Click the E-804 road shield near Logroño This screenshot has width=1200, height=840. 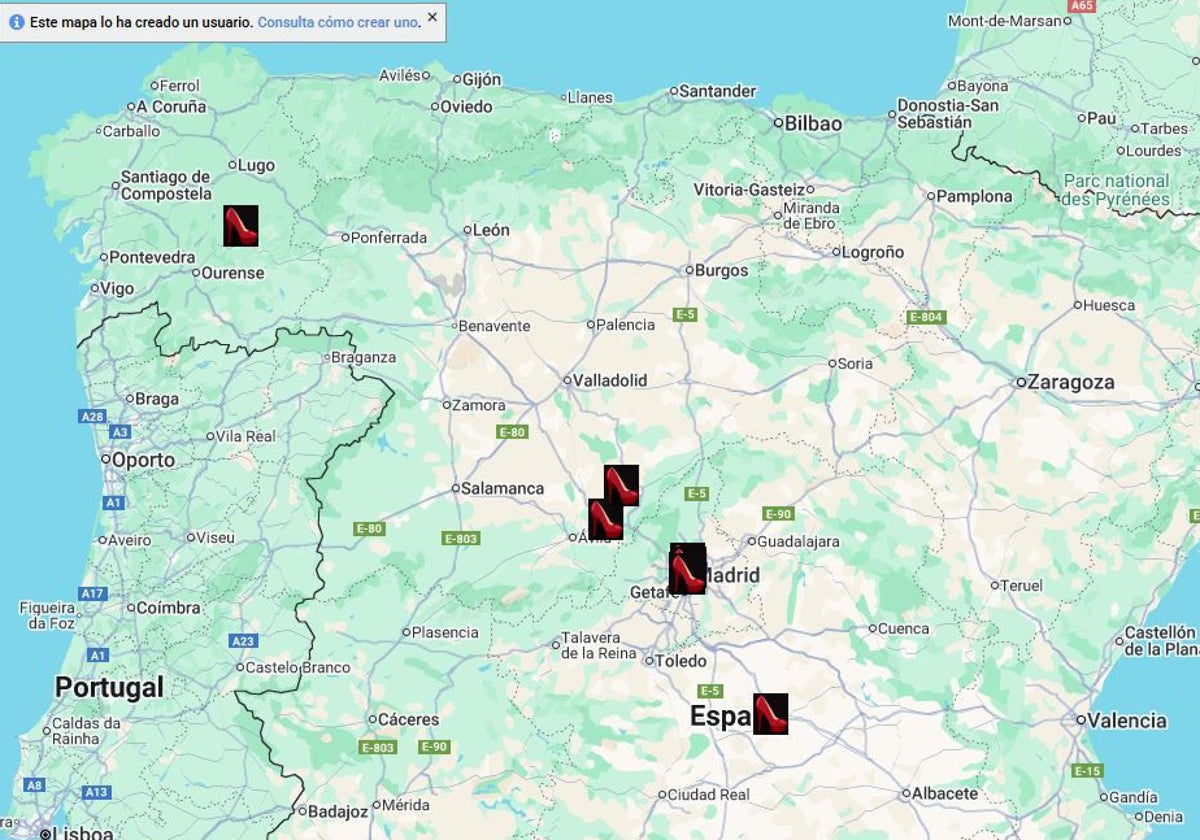pyautogui.click(x=925, y=317)
